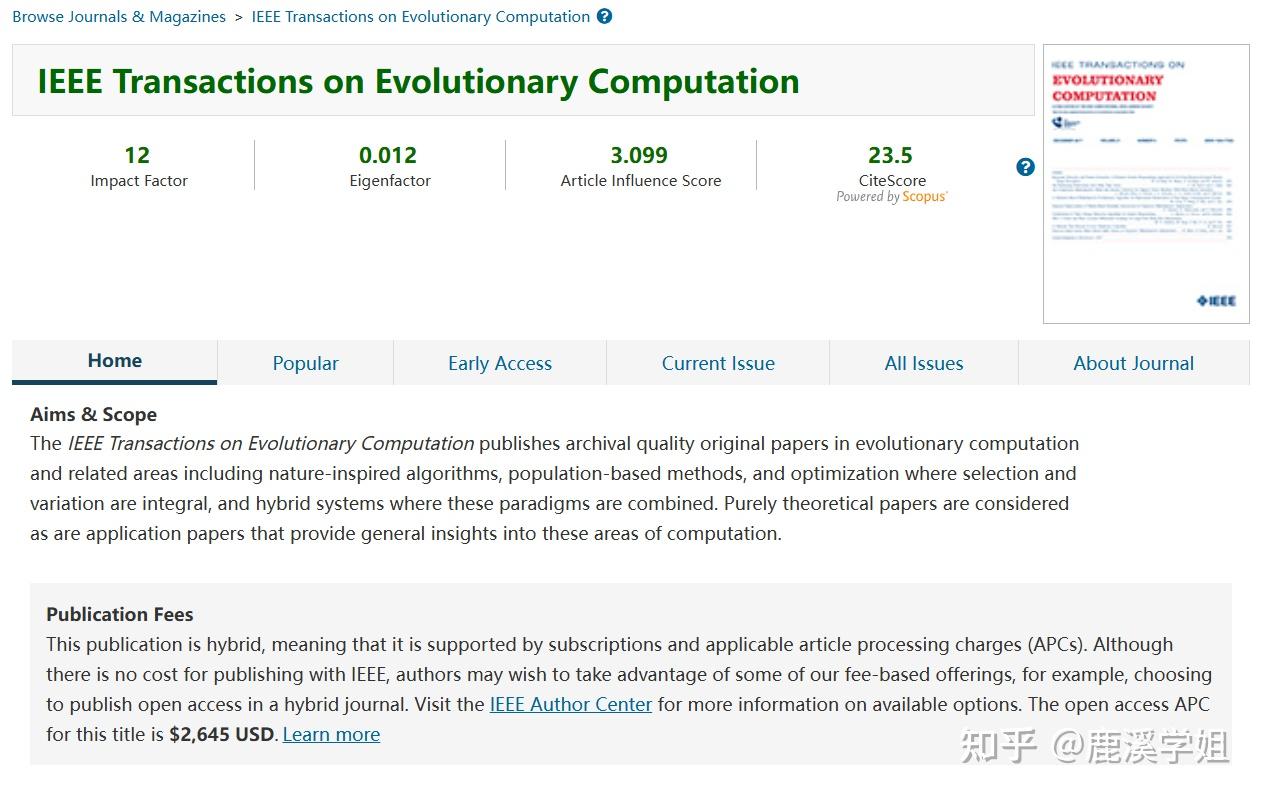Click the IEEE logo on the cover

pyautogui.click(x=1215, y=300)
